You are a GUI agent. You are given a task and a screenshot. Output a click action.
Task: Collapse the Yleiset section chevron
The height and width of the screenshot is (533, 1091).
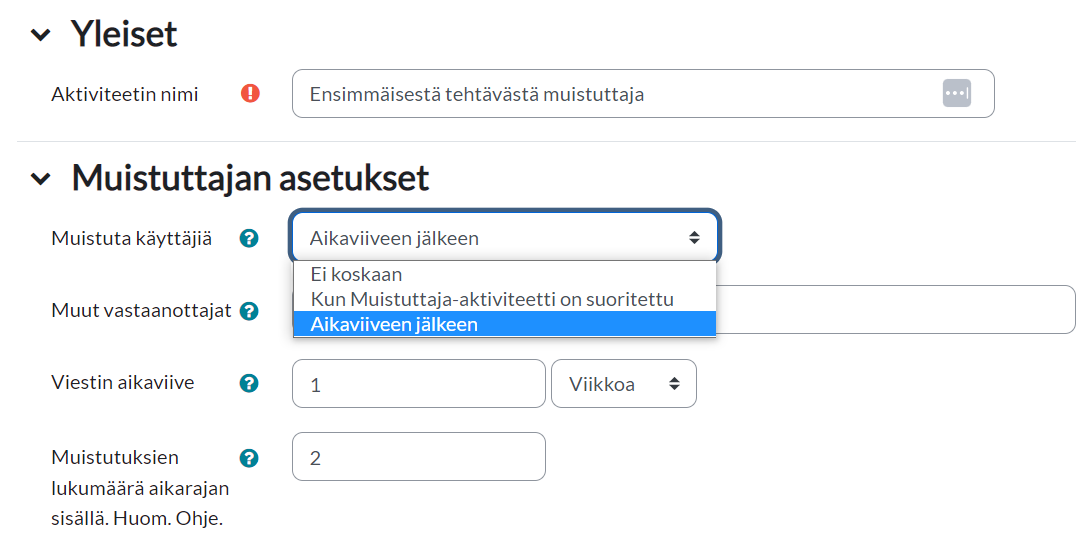[x=40, y=35]
